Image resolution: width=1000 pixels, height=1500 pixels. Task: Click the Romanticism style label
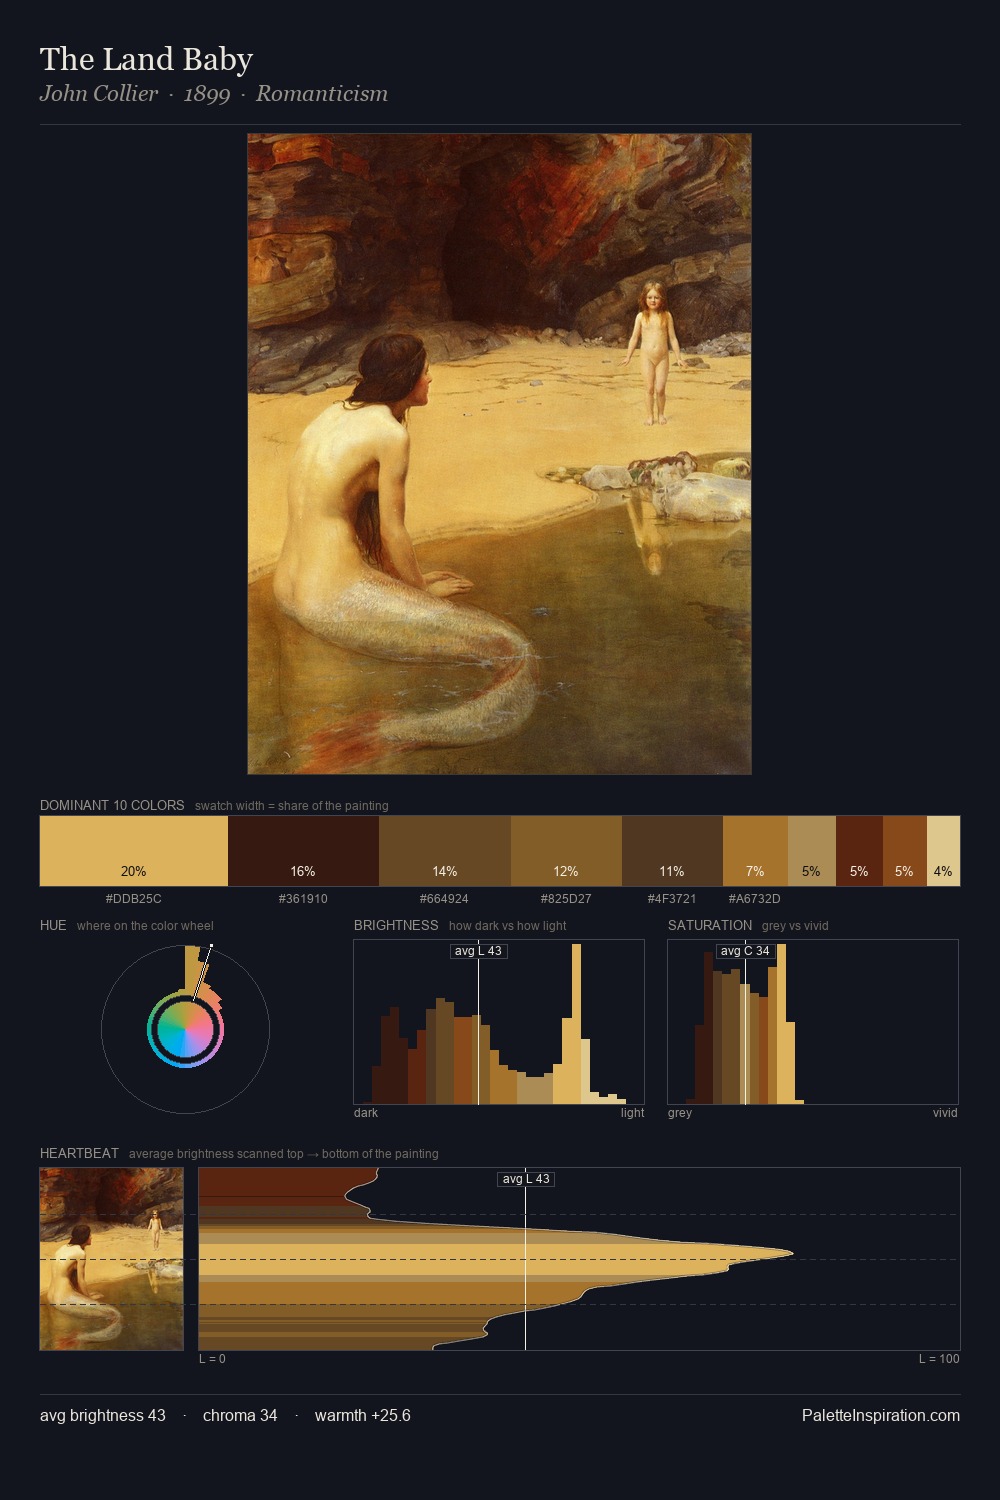tap(322, 94)
